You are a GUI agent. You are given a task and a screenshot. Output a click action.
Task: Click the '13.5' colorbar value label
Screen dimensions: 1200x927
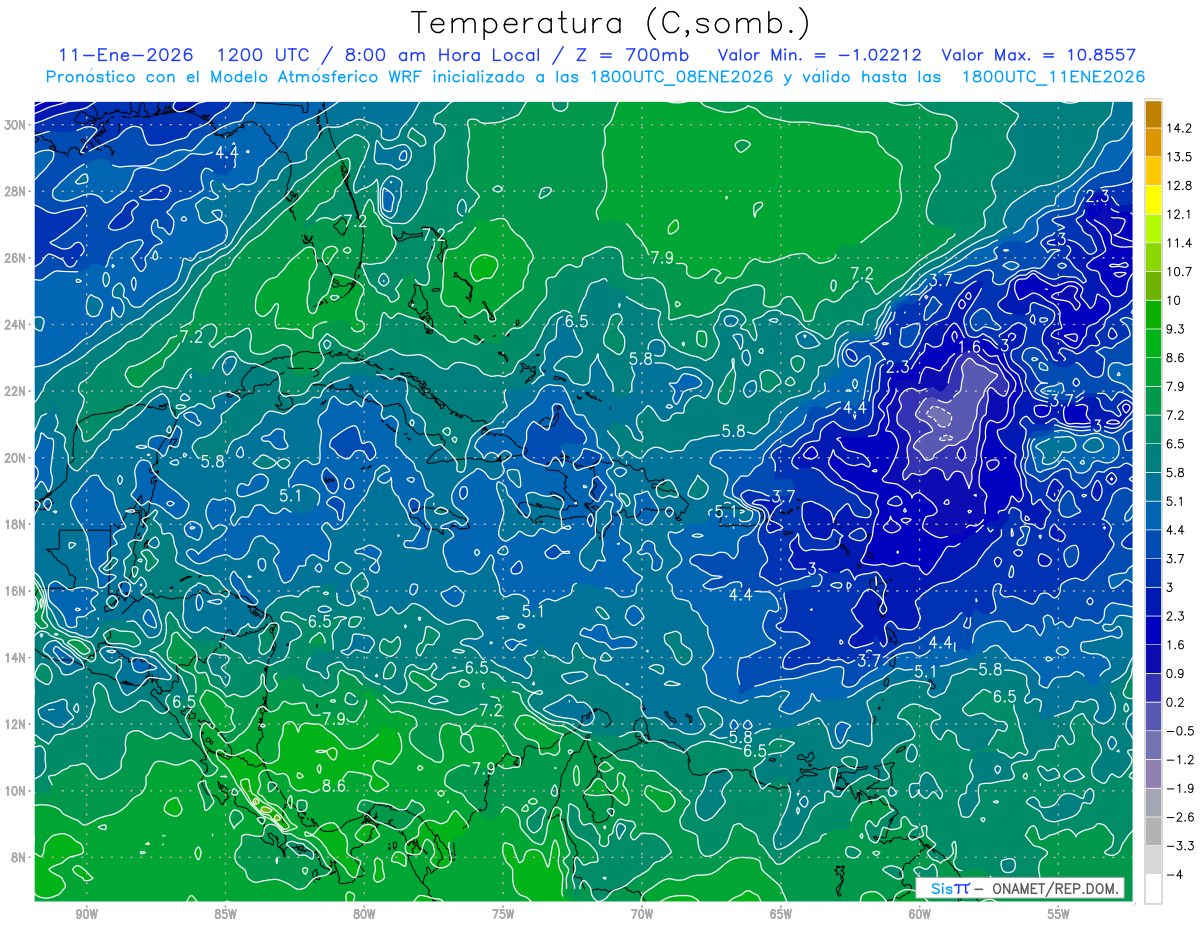[1180, 157]
